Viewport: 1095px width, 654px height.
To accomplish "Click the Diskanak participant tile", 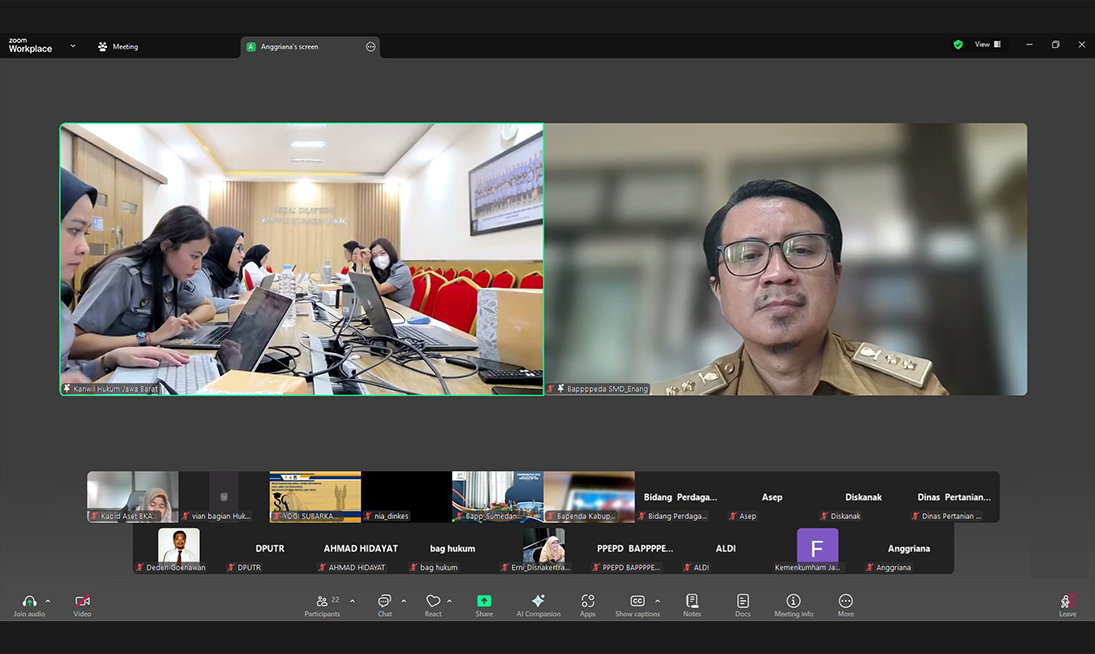I will (863, 497).
